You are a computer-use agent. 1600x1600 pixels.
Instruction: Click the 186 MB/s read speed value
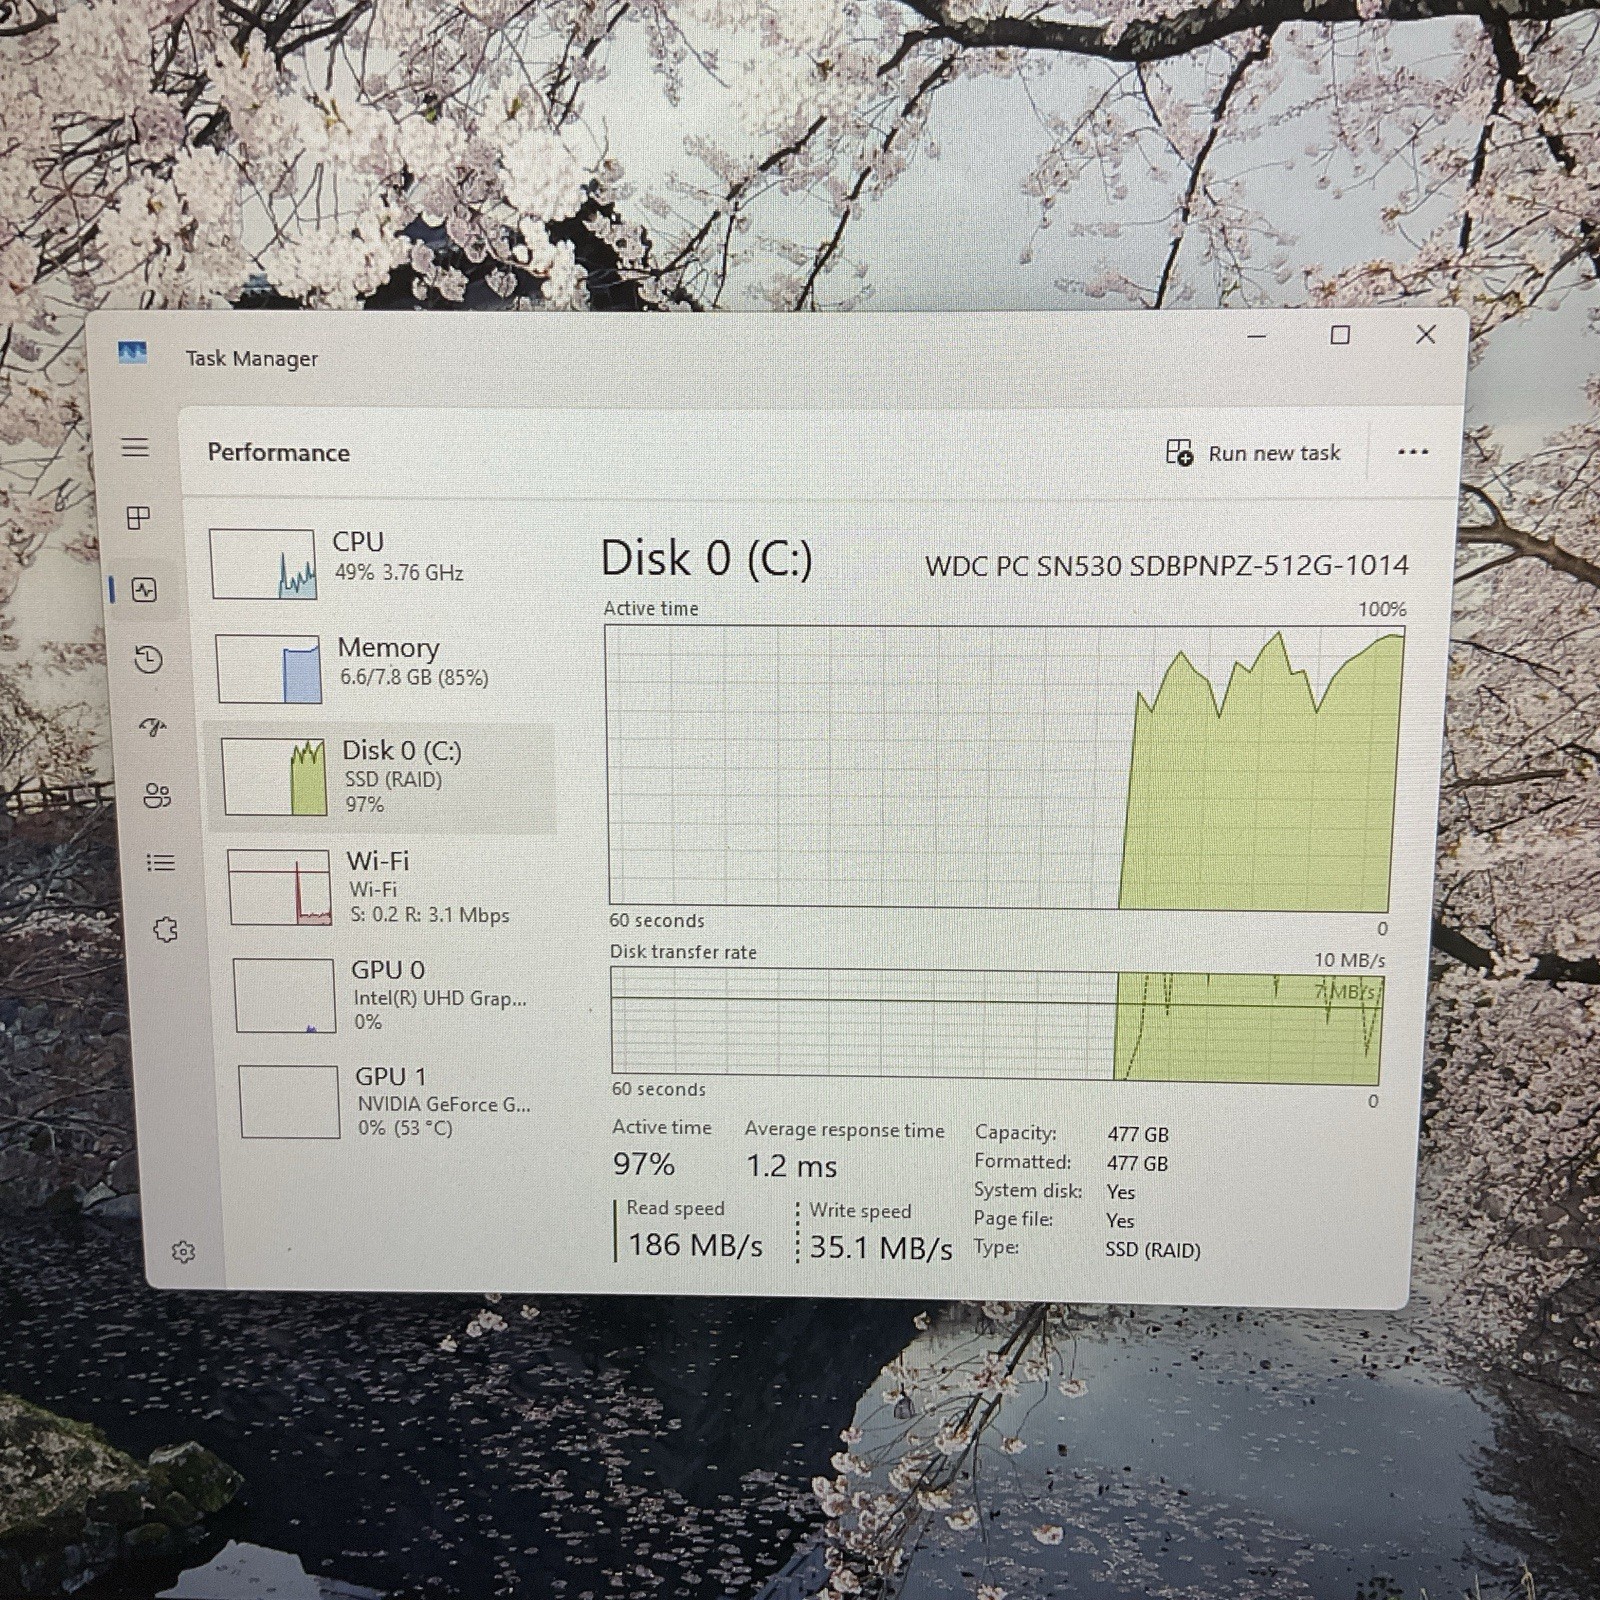click(x=695, y=1245)
